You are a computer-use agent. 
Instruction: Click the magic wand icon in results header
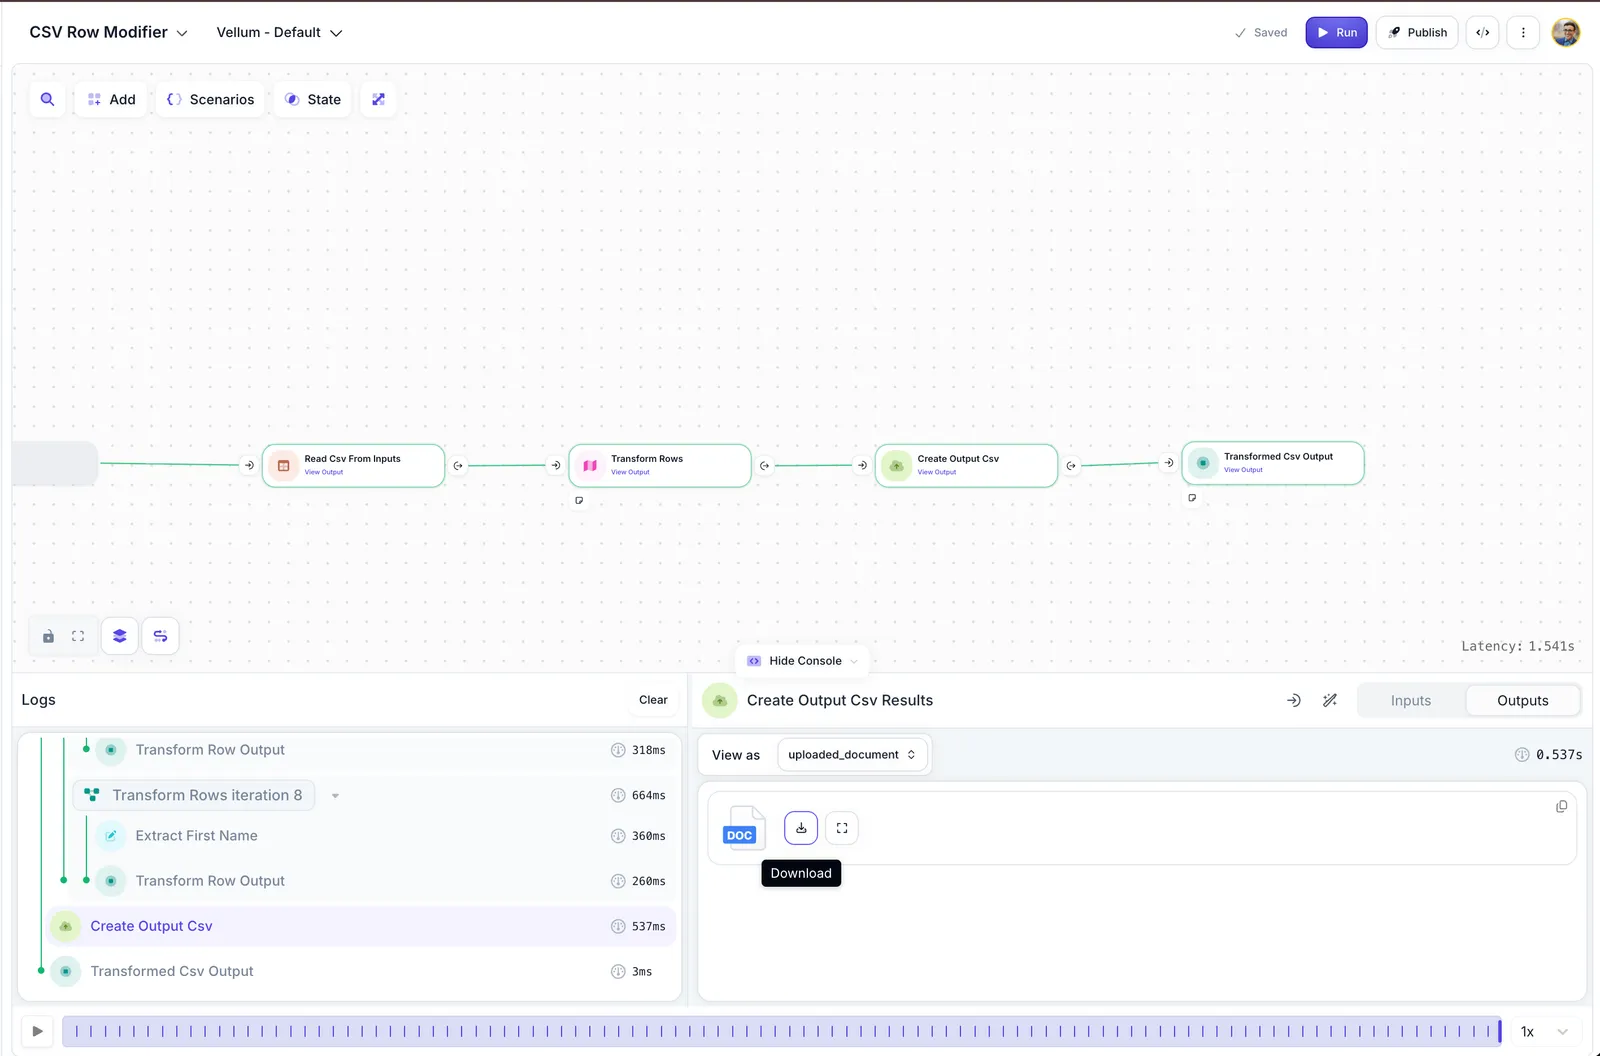point(1330,700)
